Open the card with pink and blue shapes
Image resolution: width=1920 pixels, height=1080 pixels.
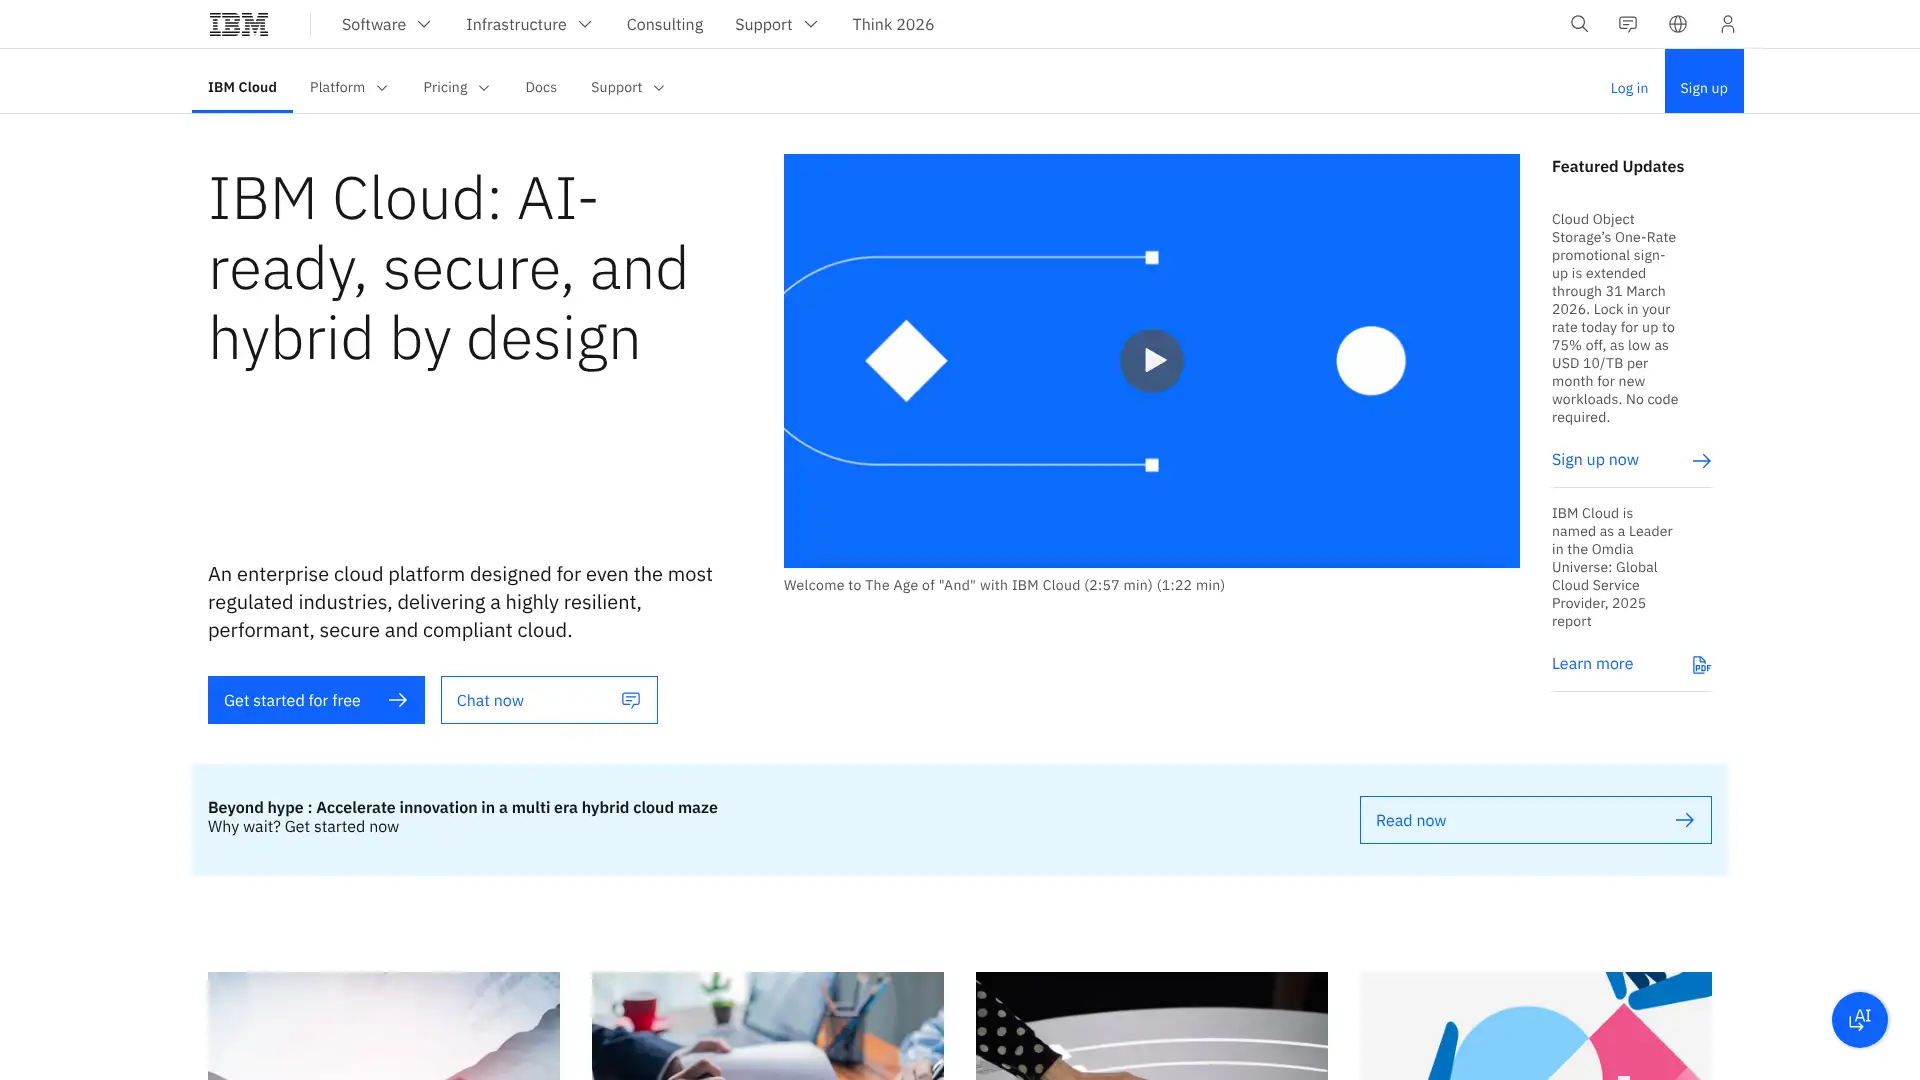pos(1536,1026)
